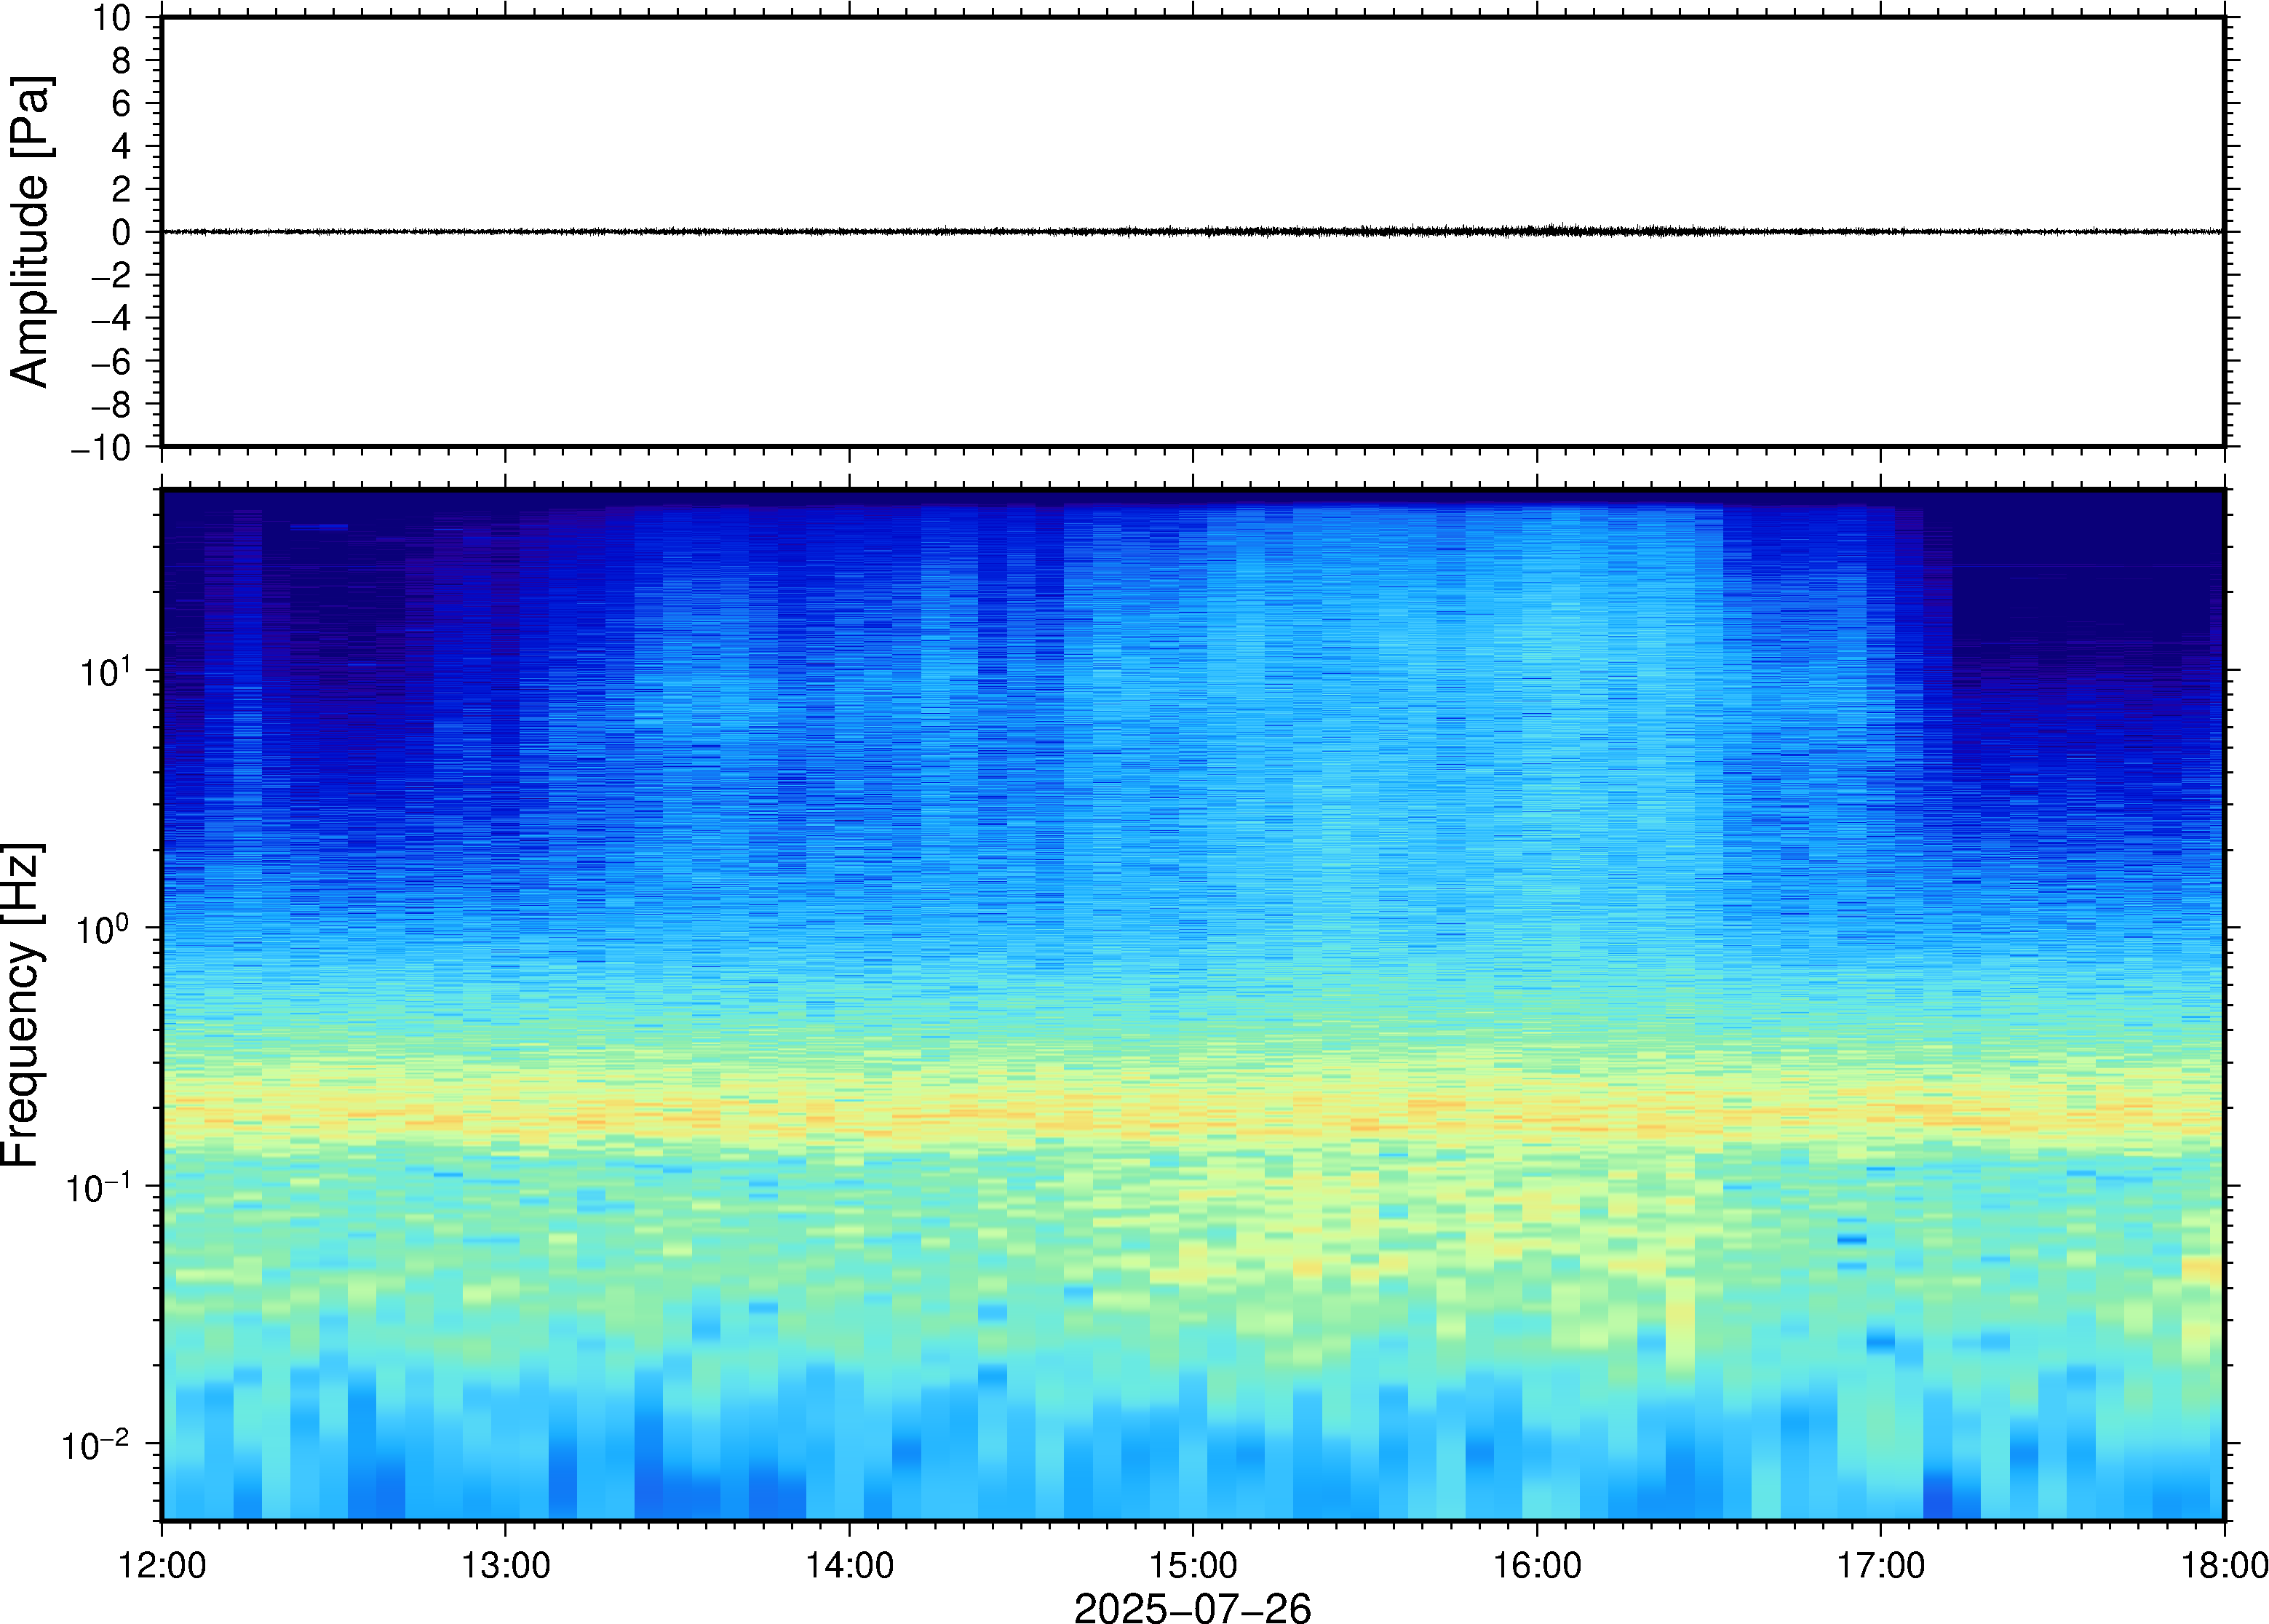Image resolution: width=2269 pixels, height=1624 pixels.
Task: Click the amplitude tick label −10
Action: [101, 447]
